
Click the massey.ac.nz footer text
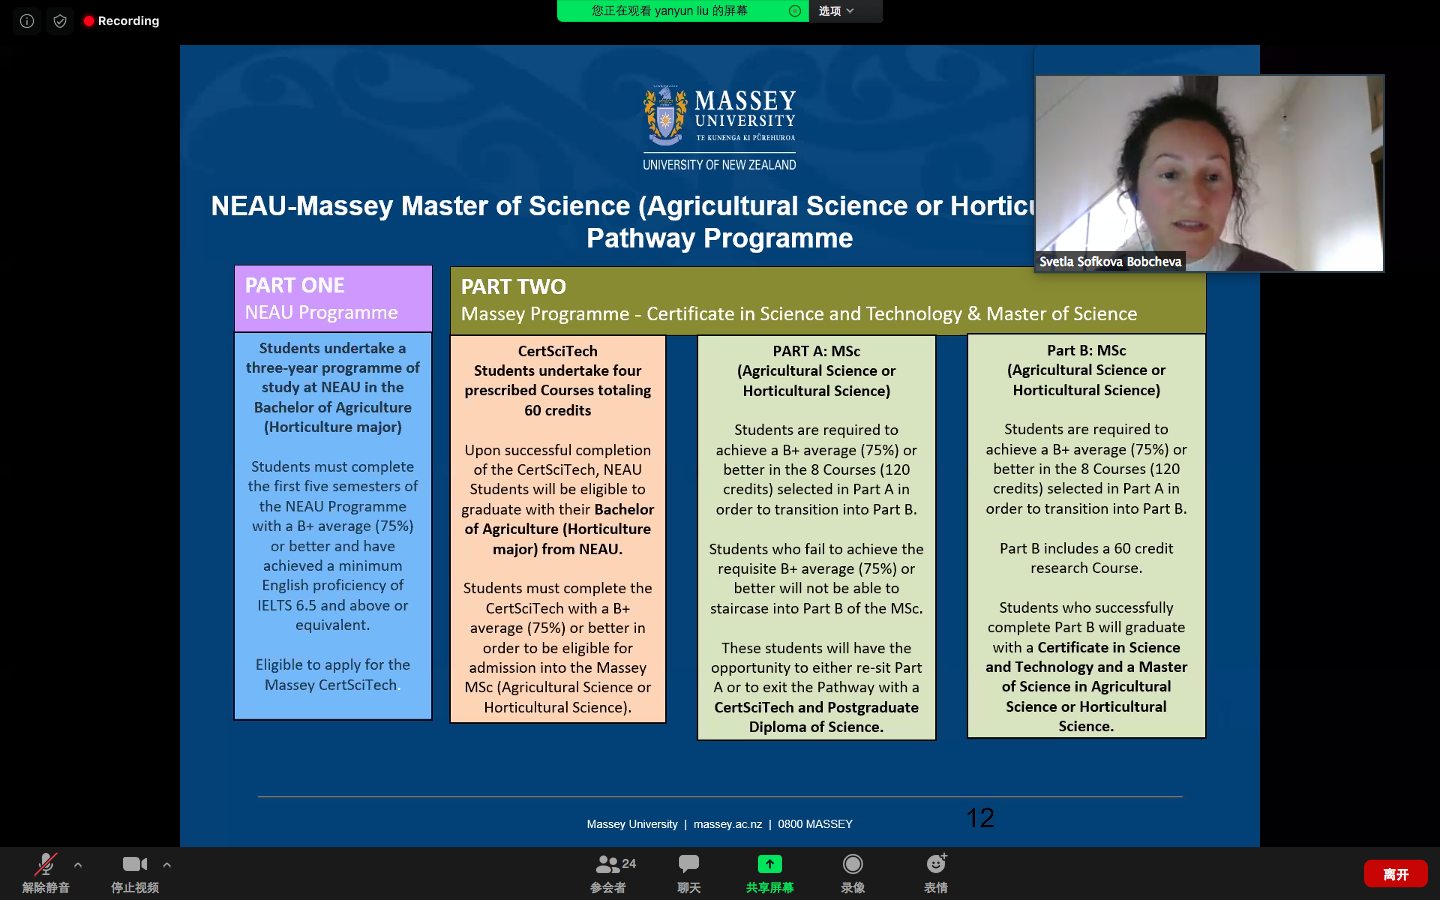[728, 824]
